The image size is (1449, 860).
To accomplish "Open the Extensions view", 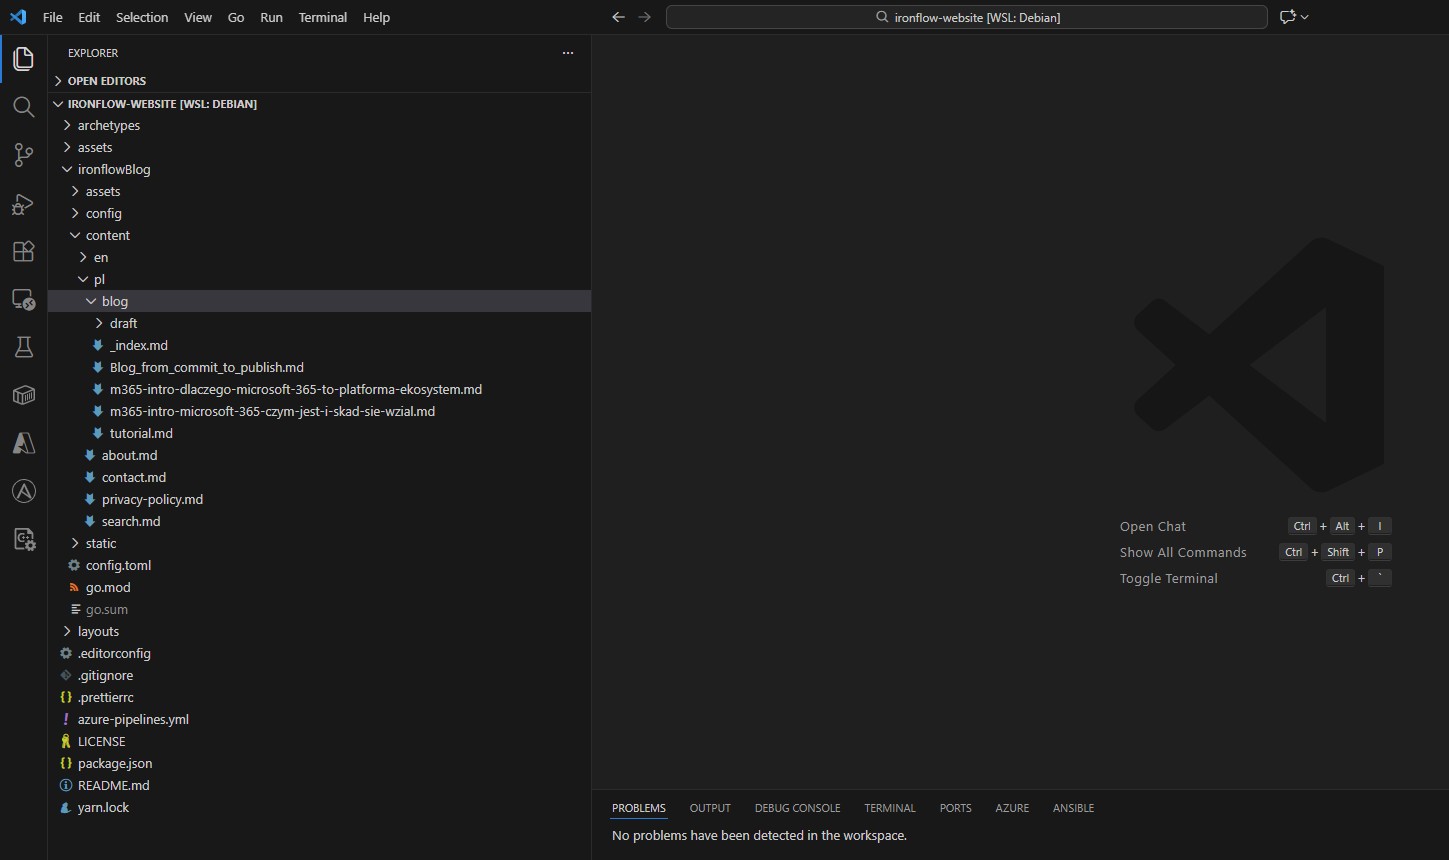I will point(23,251).
